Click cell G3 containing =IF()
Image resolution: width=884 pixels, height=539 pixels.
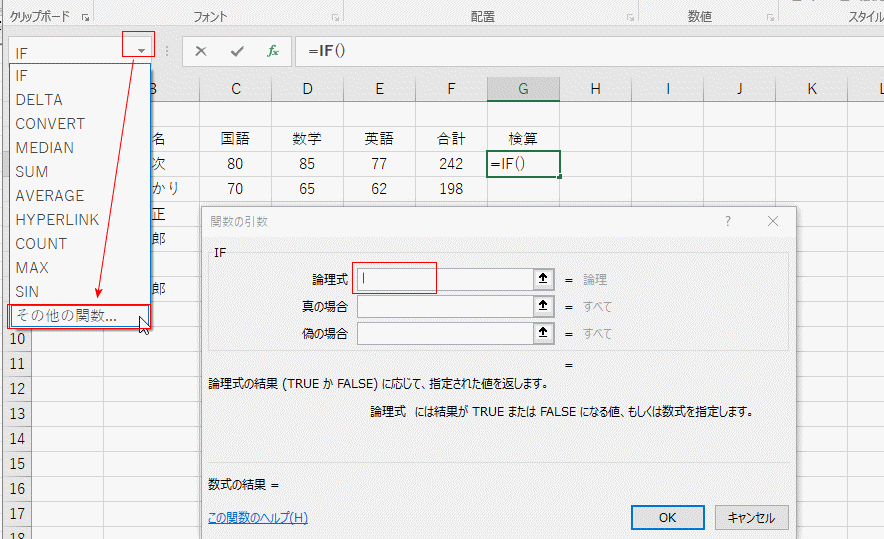(523, 163)
